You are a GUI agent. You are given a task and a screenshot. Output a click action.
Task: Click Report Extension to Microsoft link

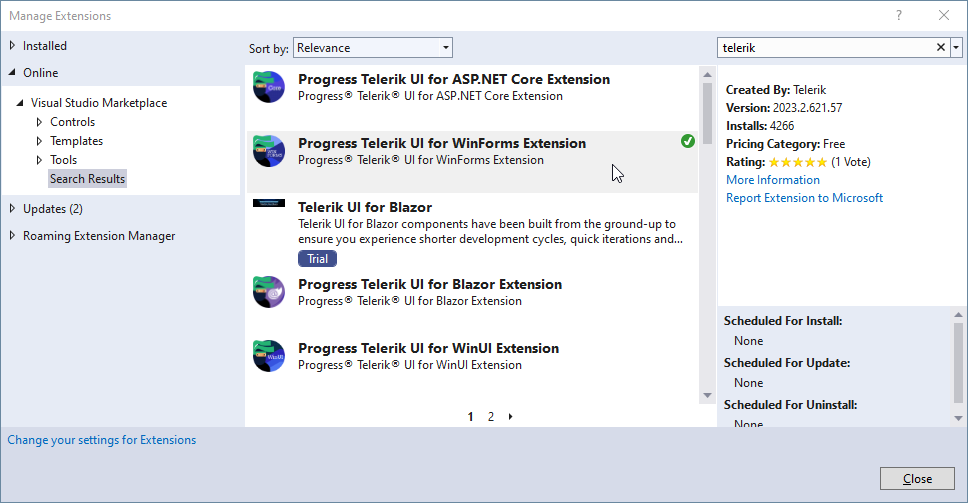[804, 197]
